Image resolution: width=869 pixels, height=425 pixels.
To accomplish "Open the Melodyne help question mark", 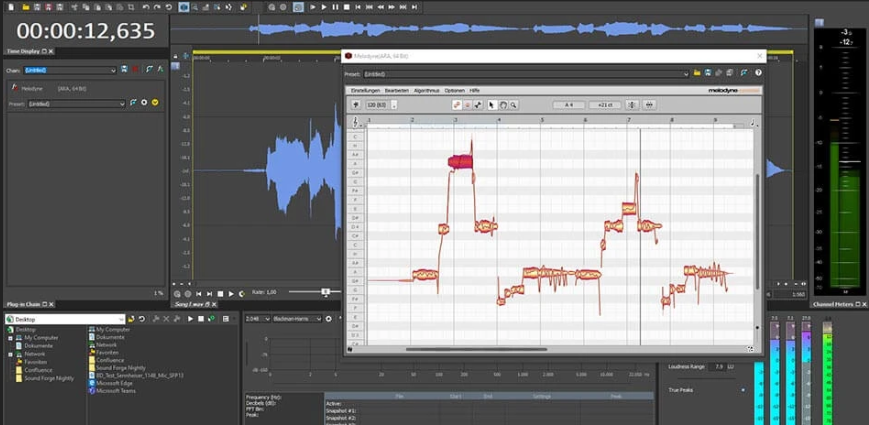I will (758, 73).
